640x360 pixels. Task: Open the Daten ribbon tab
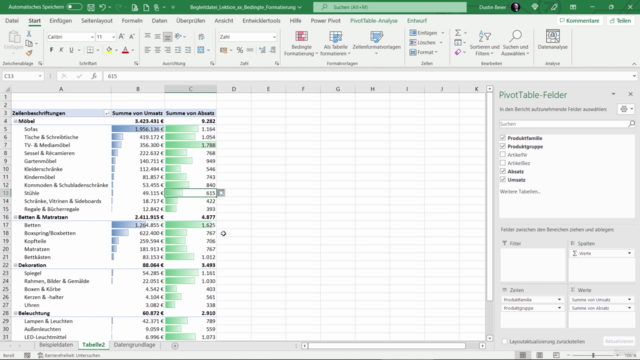pyautogui.click(x=159, y=20)
